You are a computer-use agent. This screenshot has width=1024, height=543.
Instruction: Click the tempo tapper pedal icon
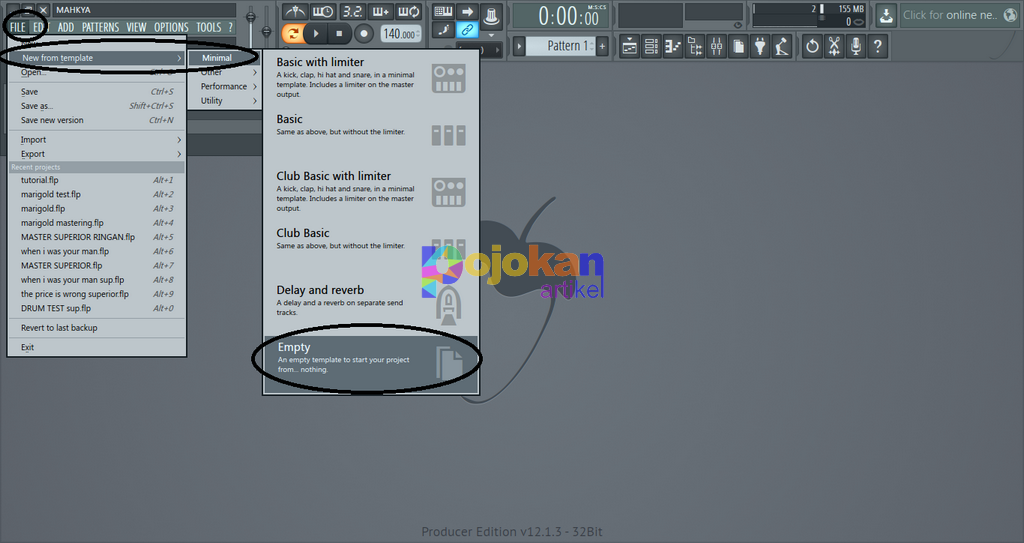tap(782, 46)
